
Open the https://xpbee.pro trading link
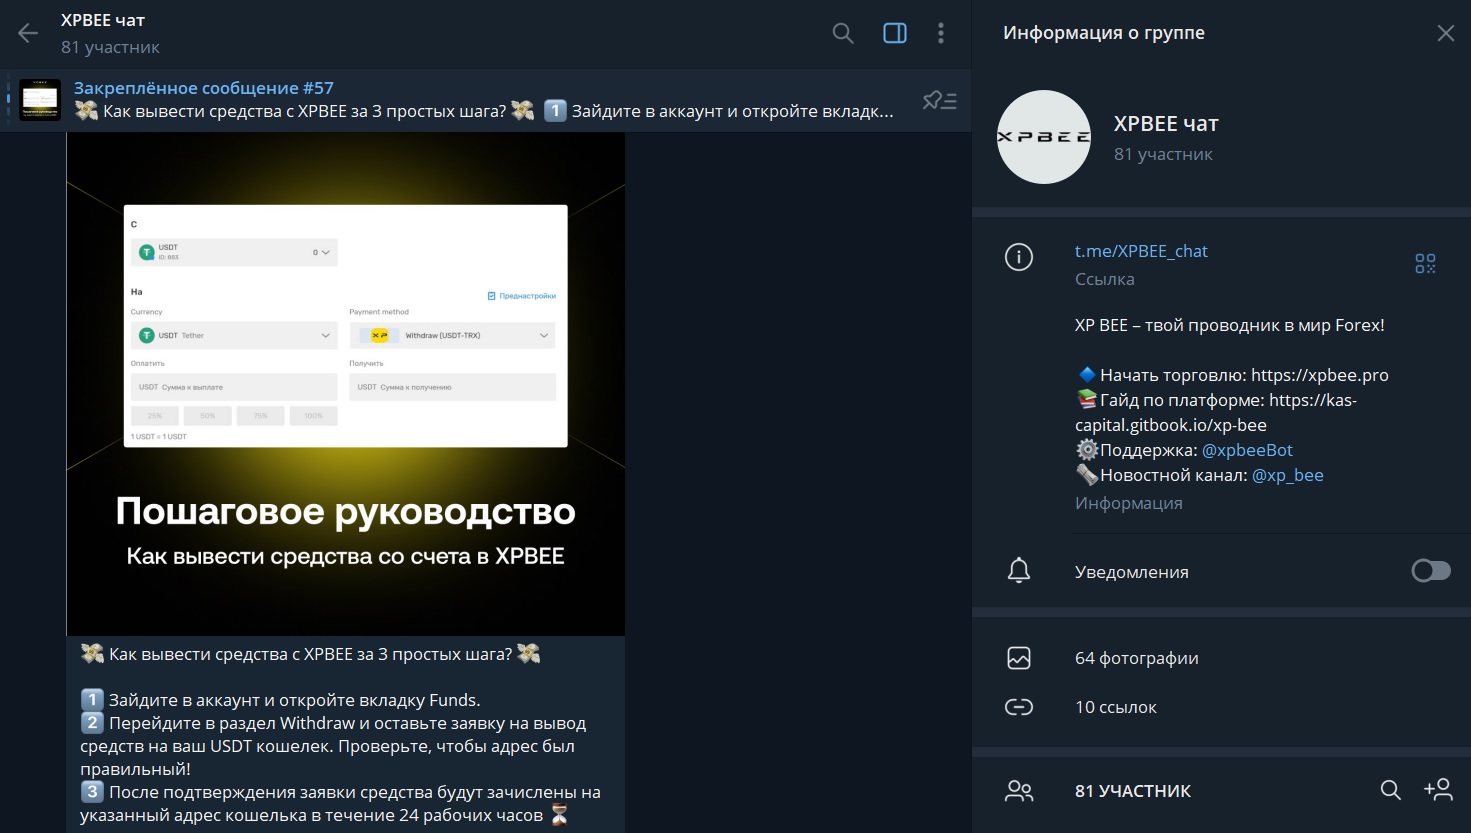click(1319, 375)
